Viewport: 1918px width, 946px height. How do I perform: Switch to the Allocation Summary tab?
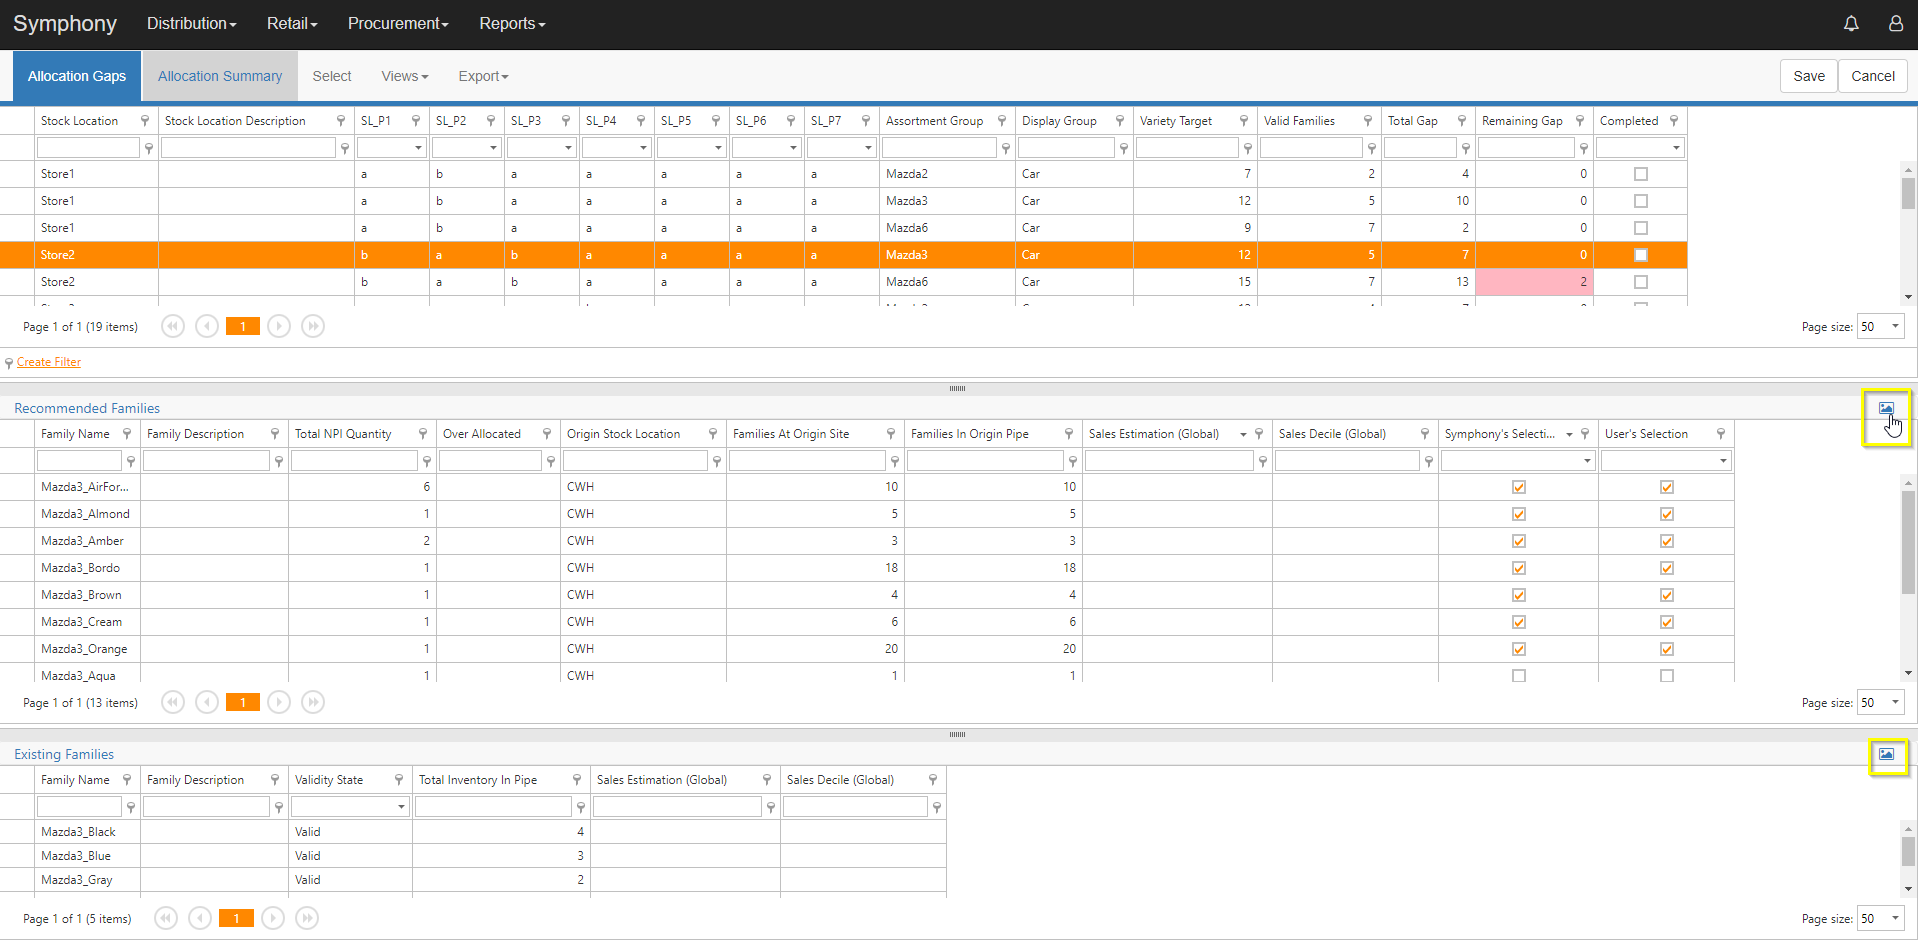[x=219, y=76]
